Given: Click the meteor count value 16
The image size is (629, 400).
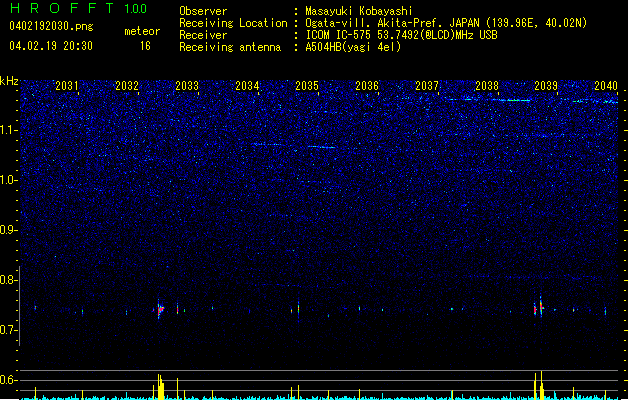Looking at the screenshot, I should click(x=145, y=46).
